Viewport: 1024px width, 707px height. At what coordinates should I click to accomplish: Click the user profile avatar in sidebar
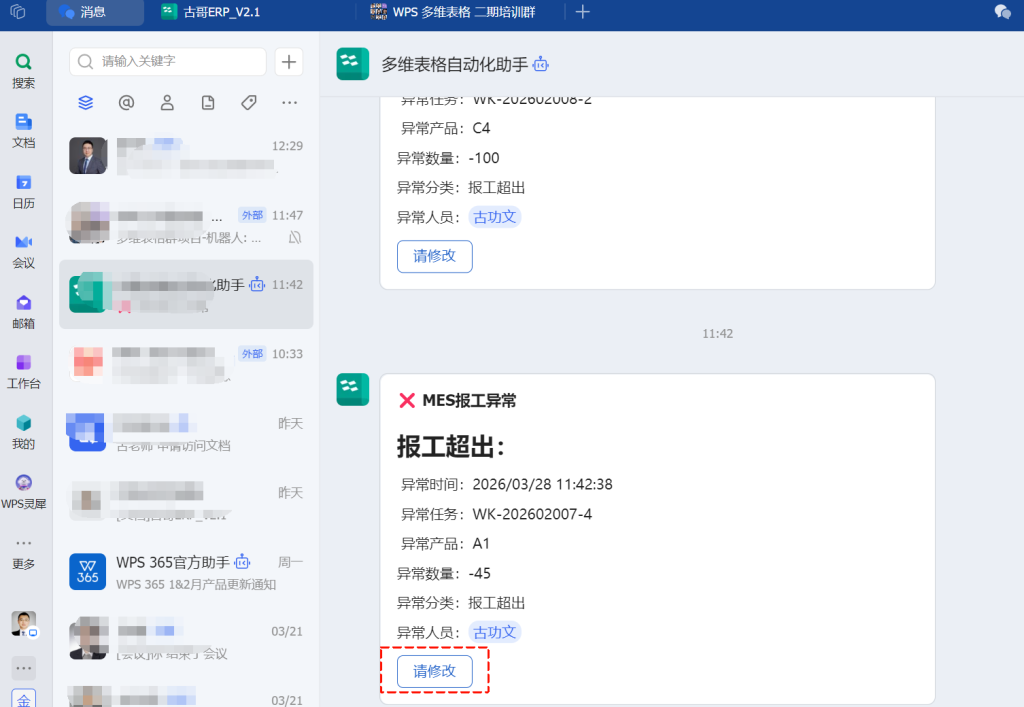point(24,624)
